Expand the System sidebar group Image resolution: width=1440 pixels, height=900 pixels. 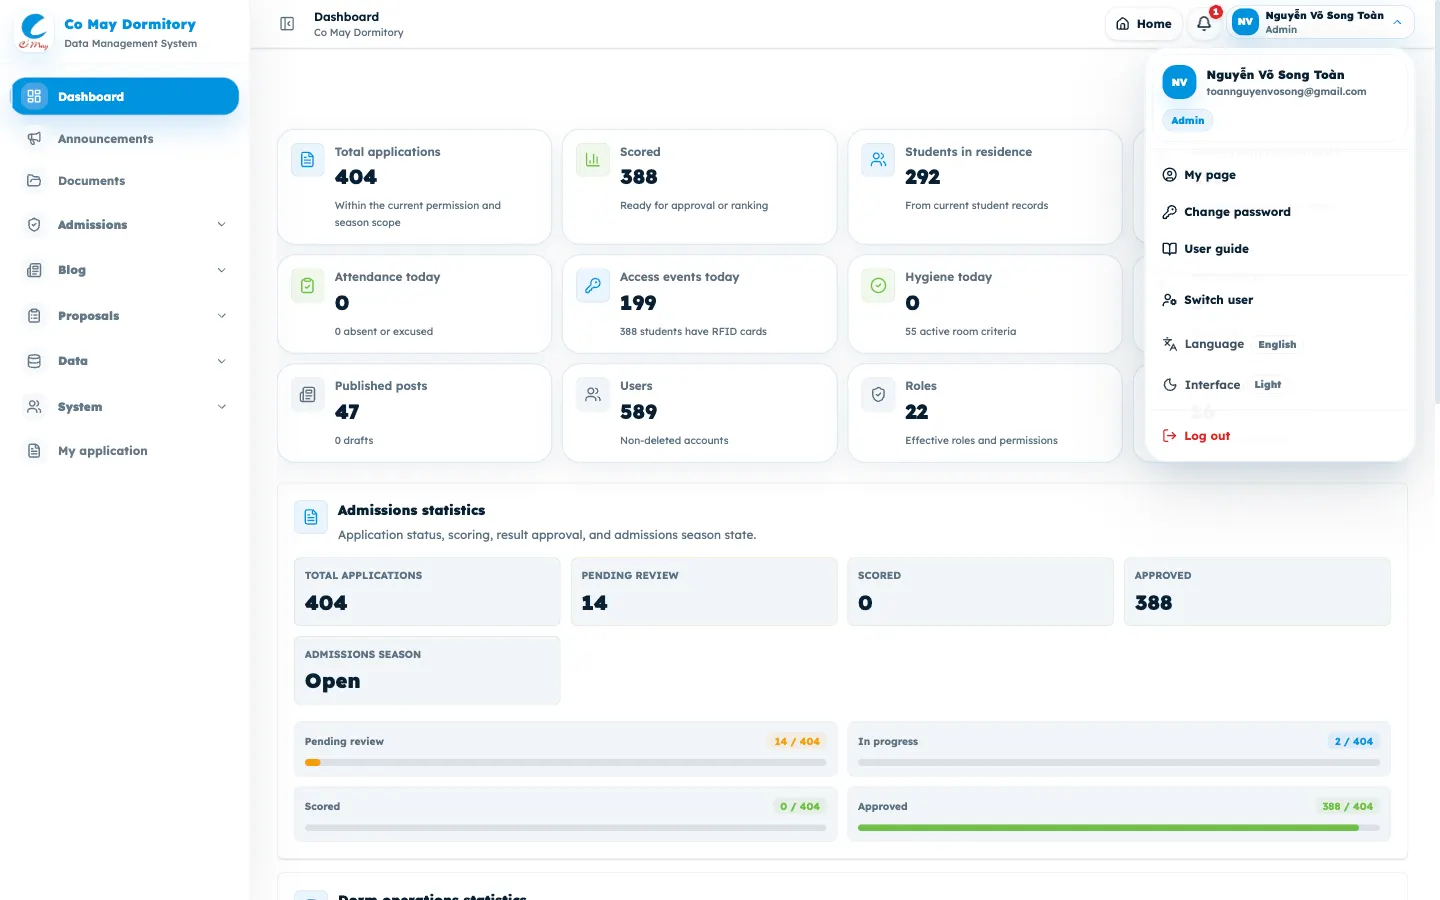click(125, 407)
